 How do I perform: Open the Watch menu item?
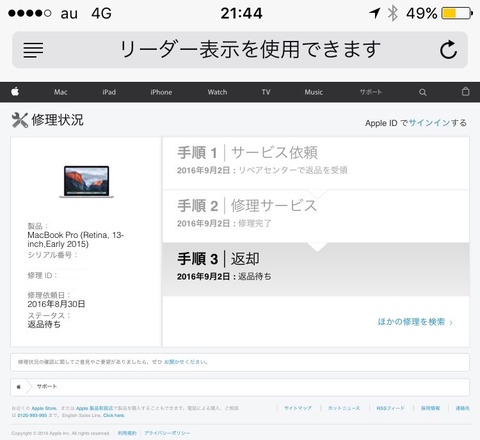pos(217,92)
